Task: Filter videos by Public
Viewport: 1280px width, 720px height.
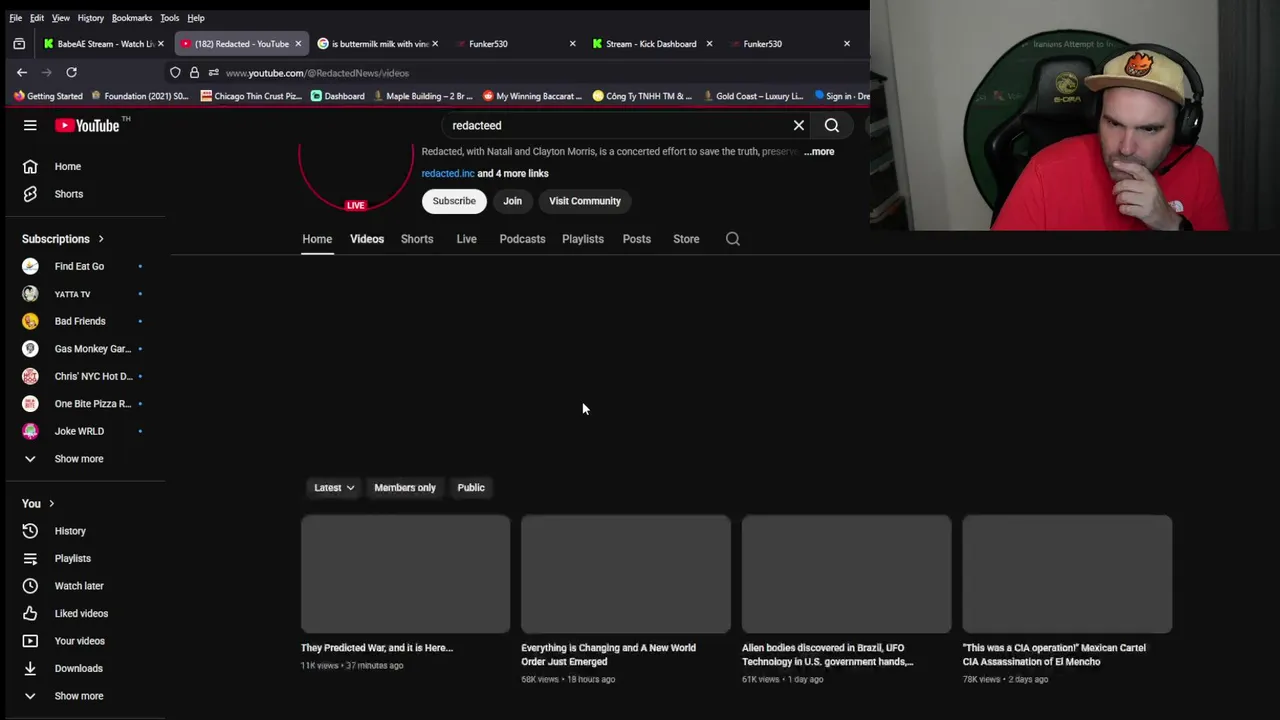Action: [471, 488]
